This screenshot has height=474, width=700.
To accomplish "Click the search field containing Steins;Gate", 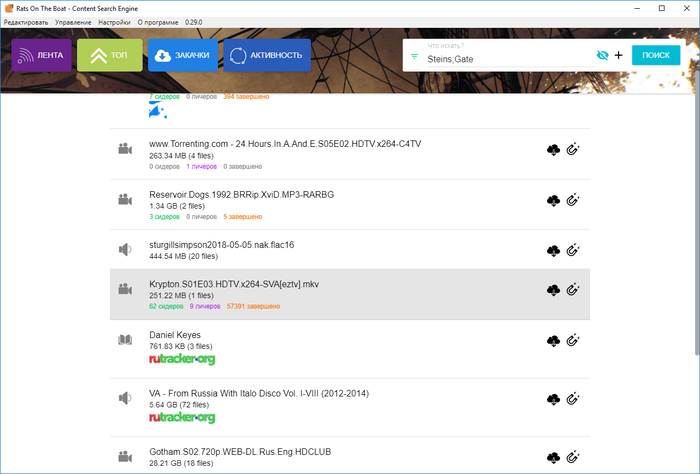I will pyautogui.click(x=505, y=60).
